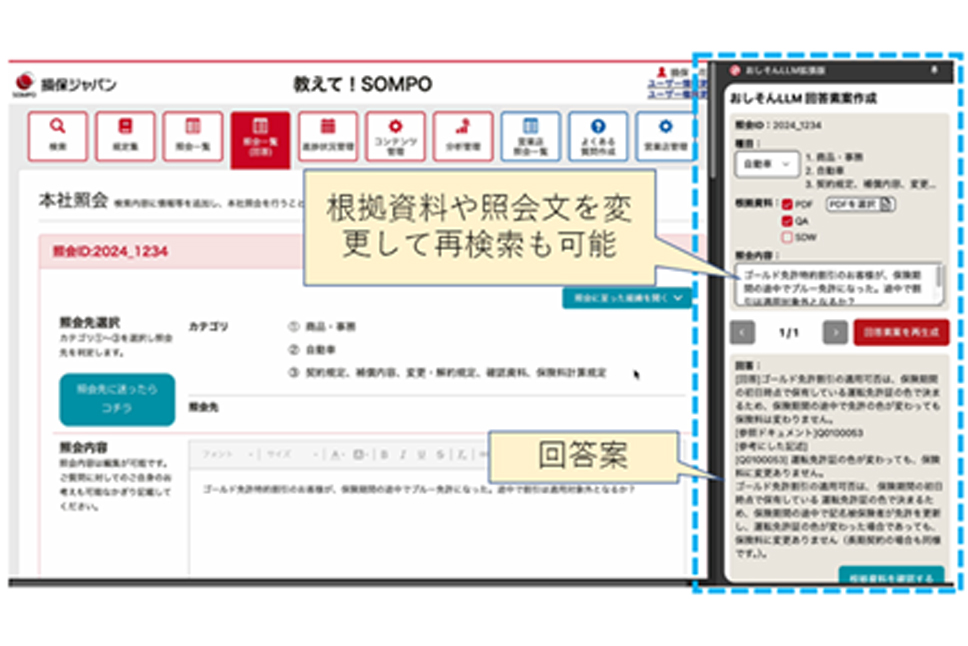This screenshot has width=968, height=646.
Task: Click the 教えて！SOMPO page title
Action: tap(362, 84)
